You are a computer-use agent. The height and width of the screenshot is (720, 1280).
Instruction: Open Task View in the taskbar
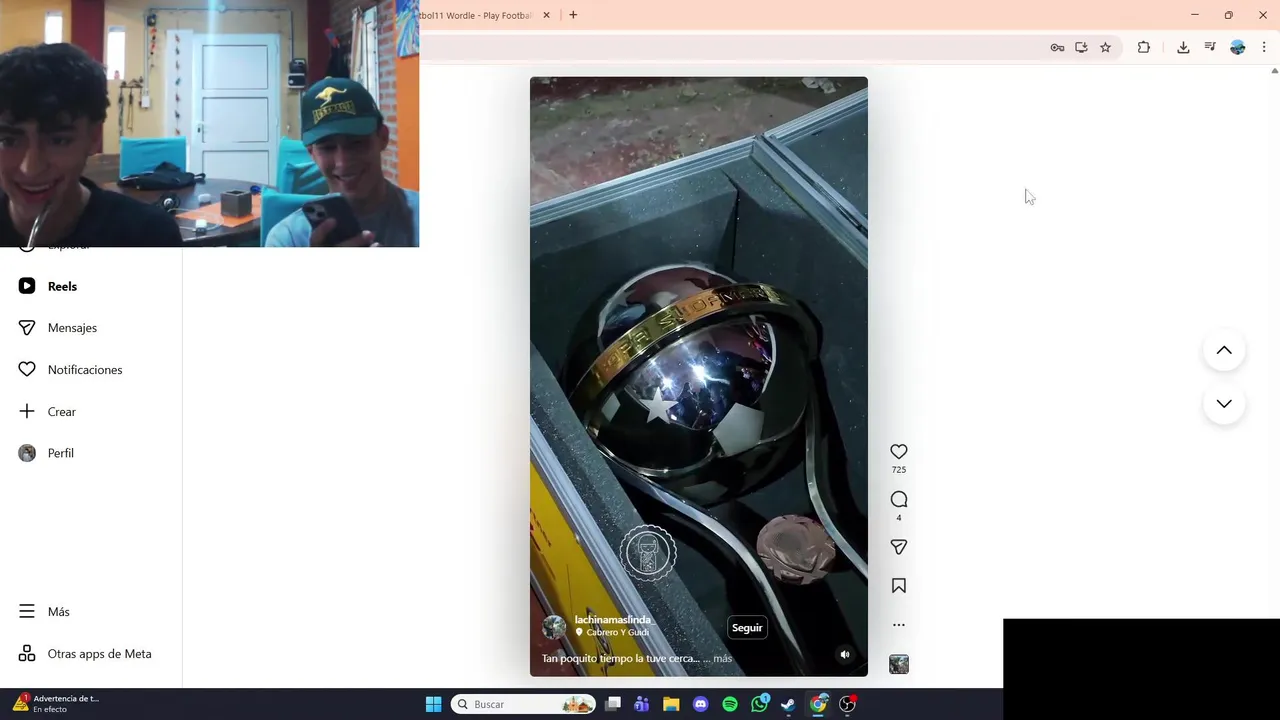[613, 704]
